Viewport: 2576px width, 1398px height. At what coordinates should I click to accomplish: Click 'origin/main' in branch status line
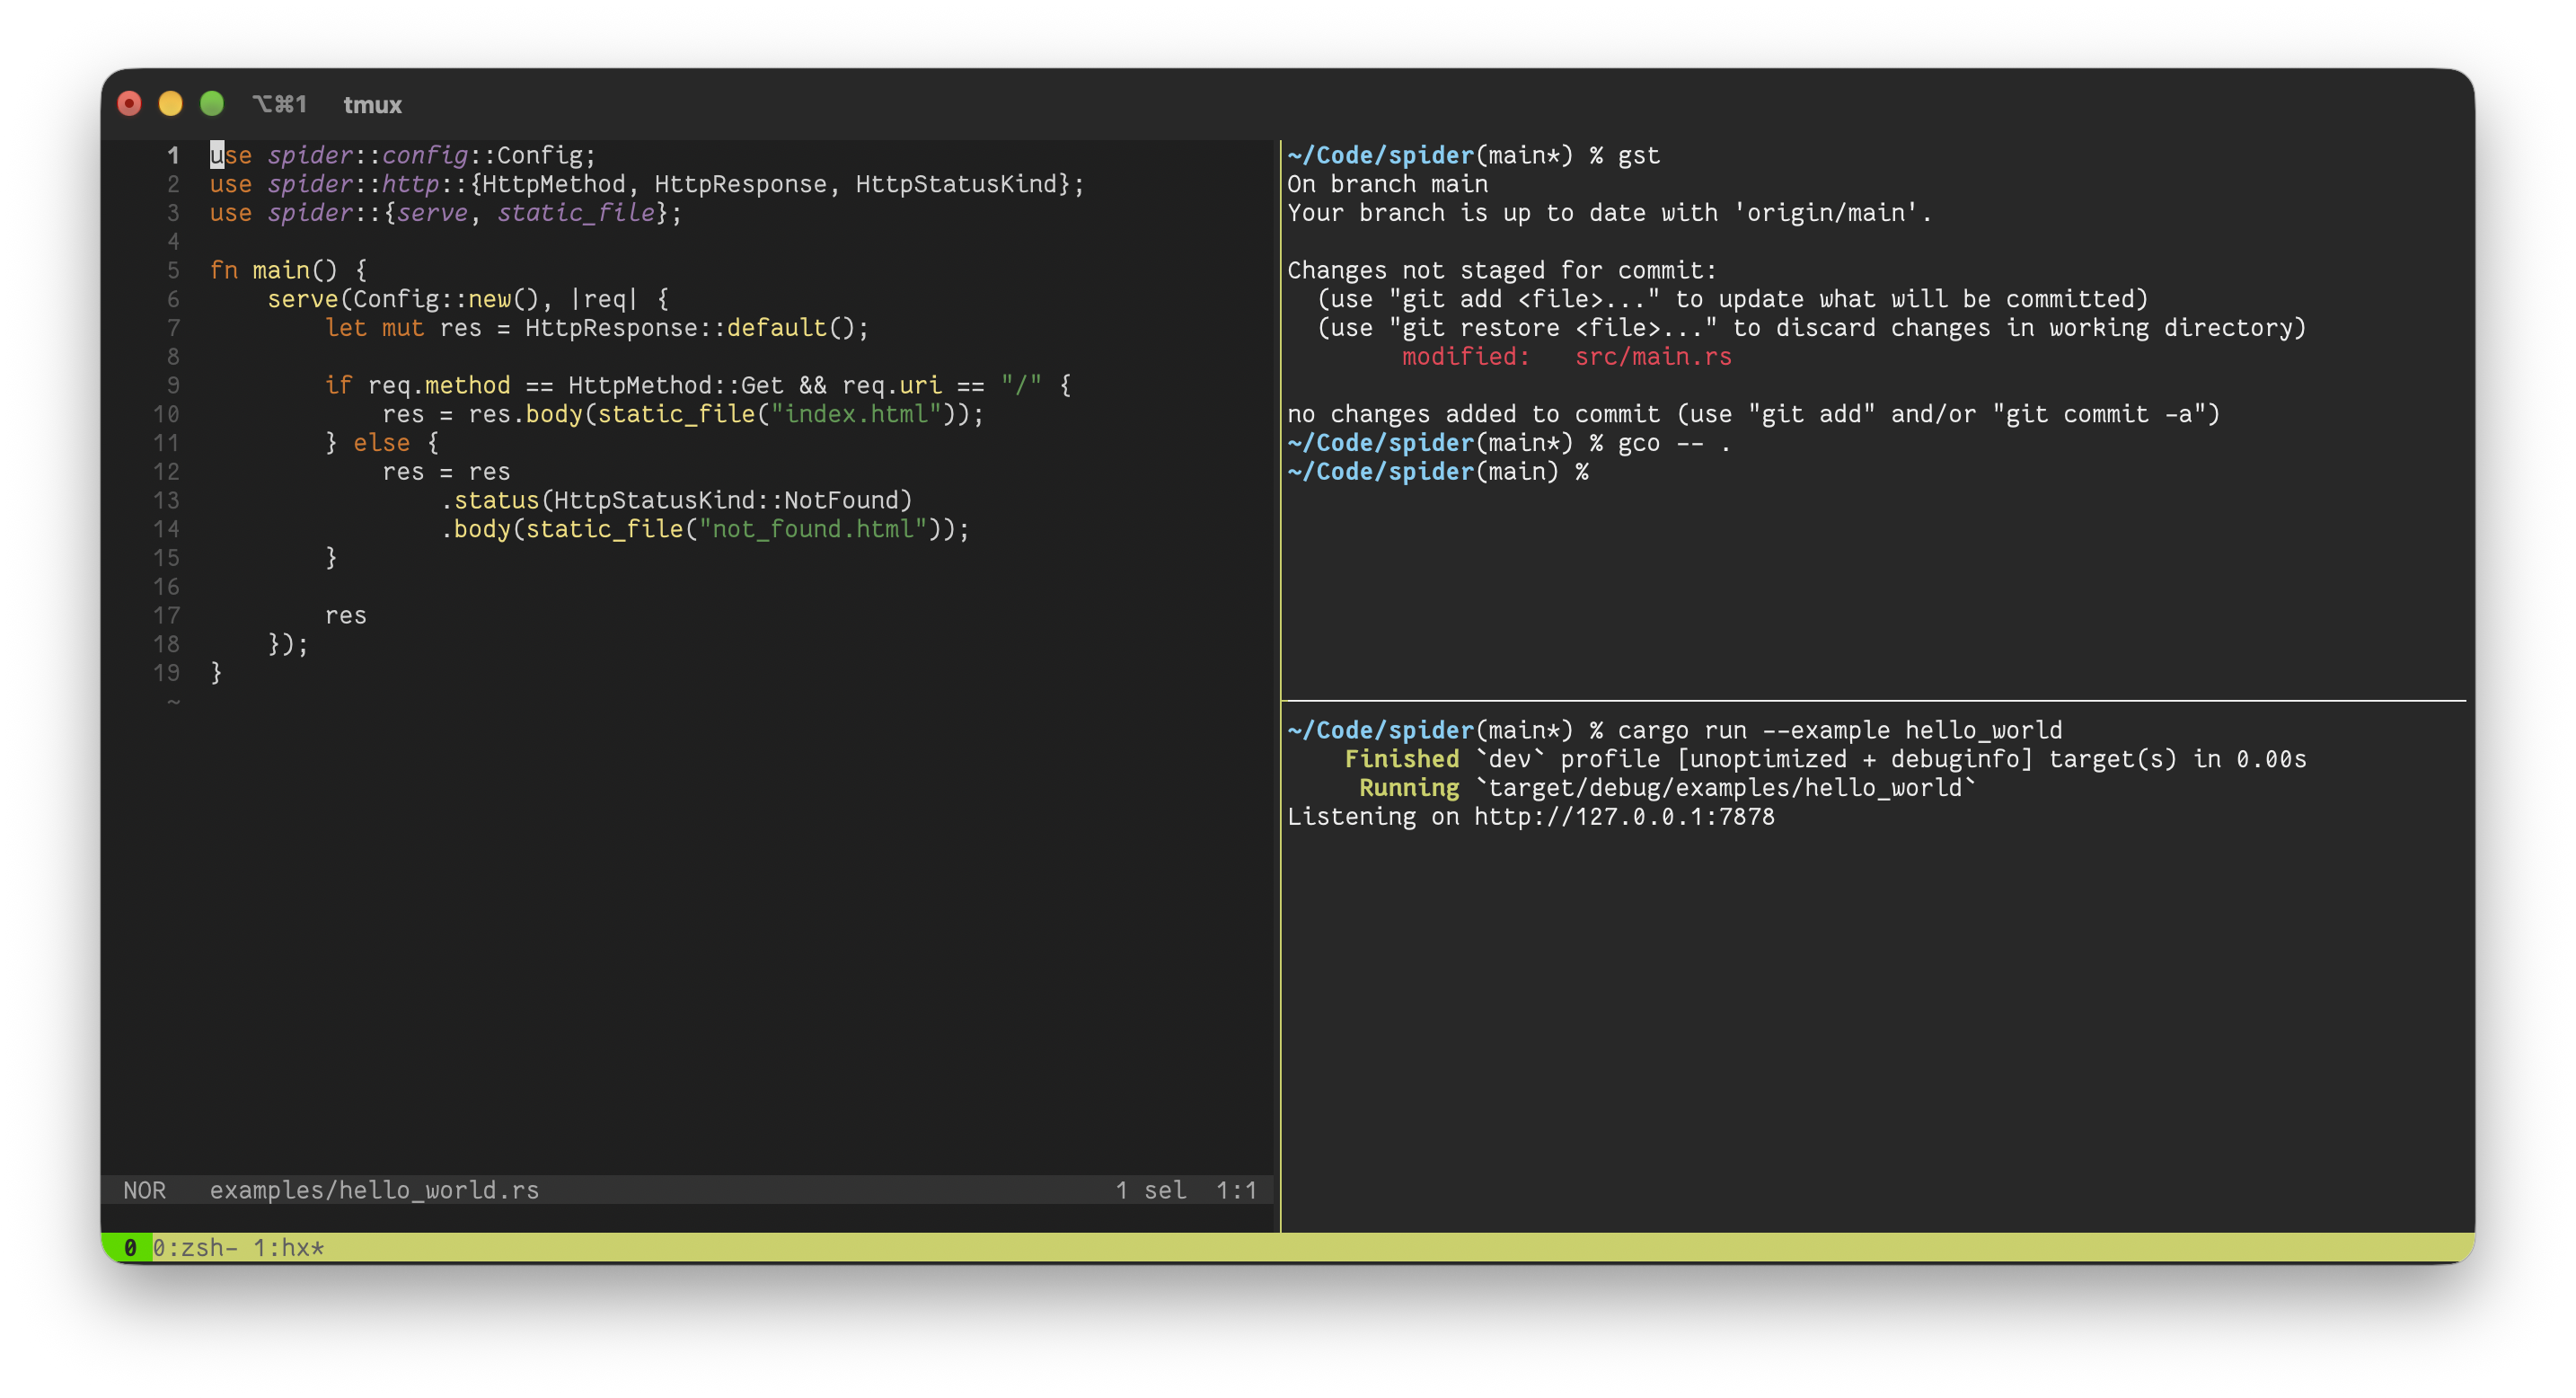click(1825, 213)
